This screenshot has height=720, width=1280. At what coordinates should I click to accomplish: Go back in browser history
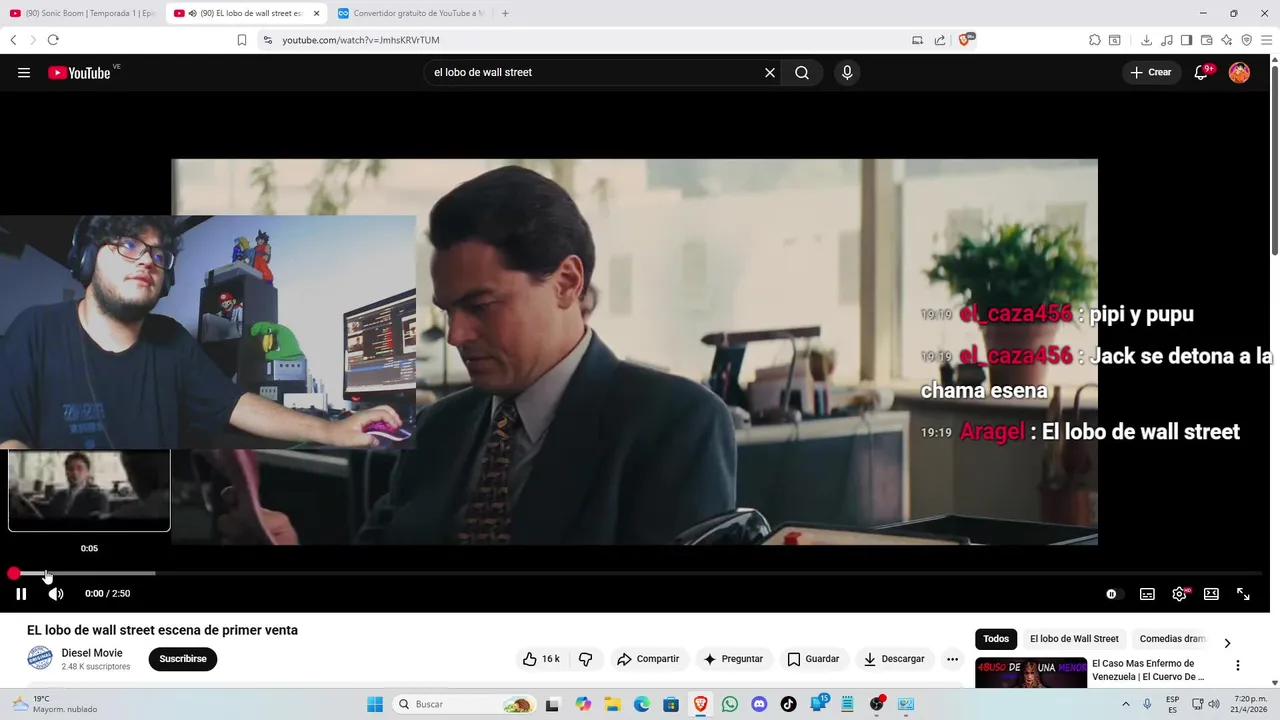[x=13, y=40]
